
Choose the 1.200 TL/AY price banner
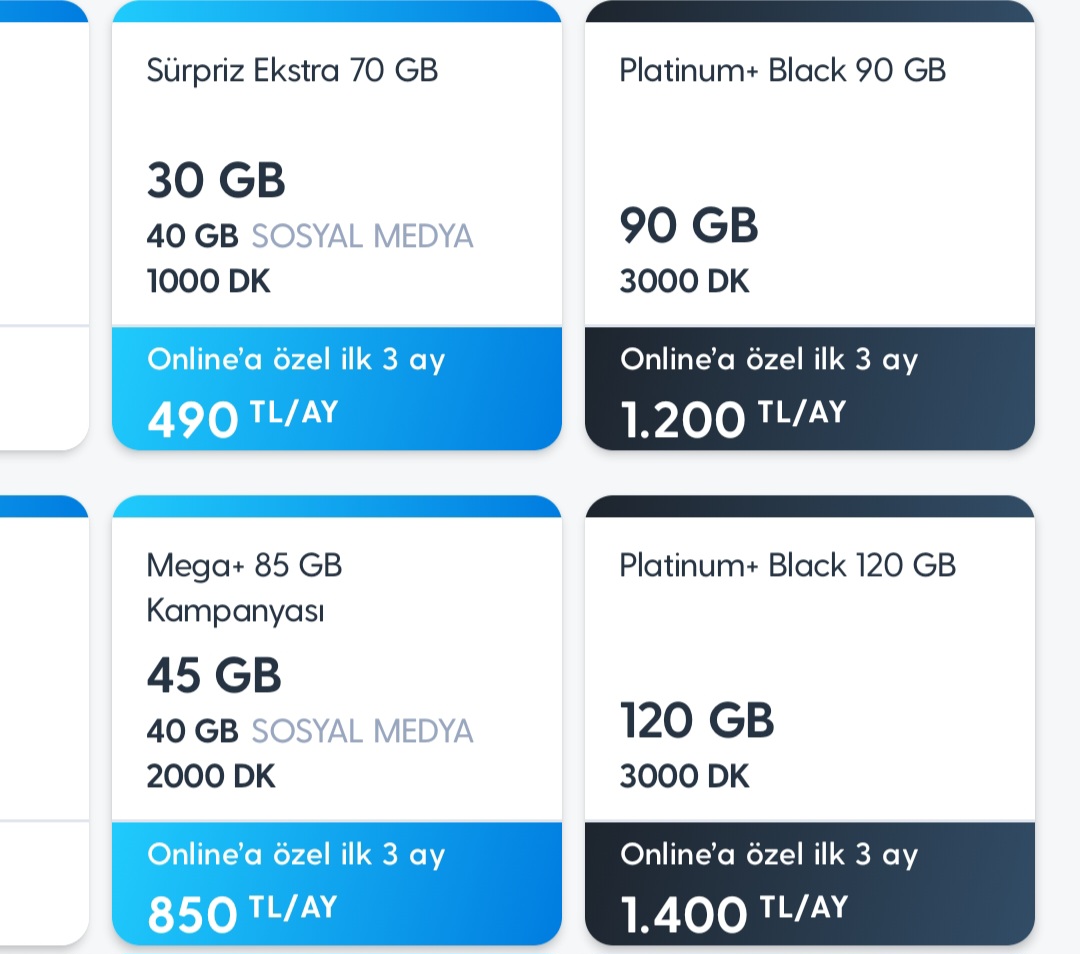click(x=809, y=388)
